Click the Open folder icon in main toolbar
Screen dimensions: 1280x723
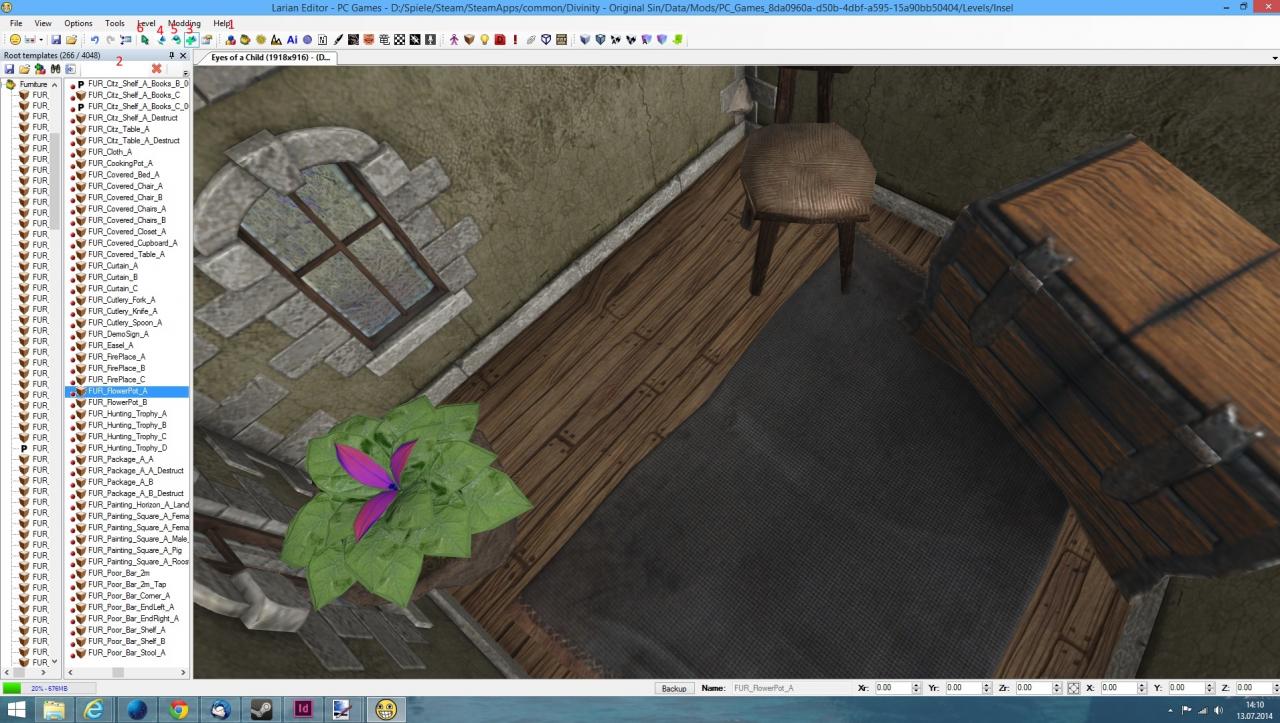point(72,40)
